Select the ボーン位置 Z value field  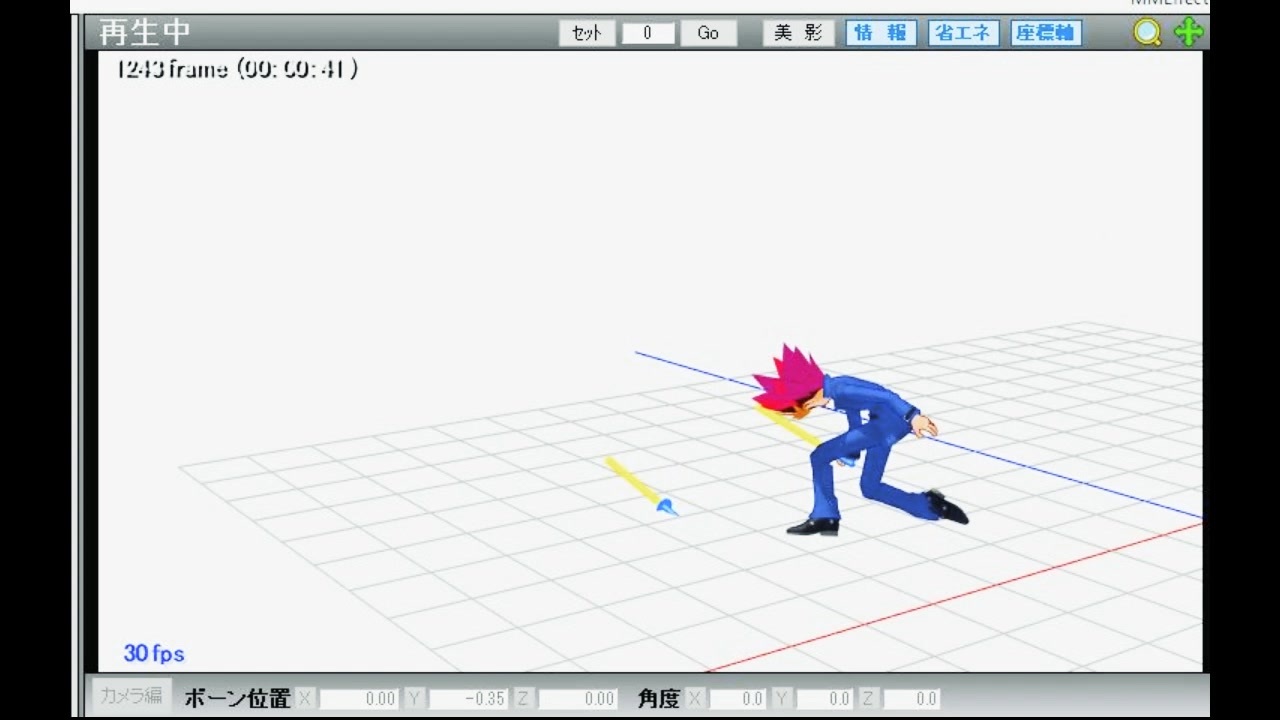pyautogui.click(x=578, y=699)
